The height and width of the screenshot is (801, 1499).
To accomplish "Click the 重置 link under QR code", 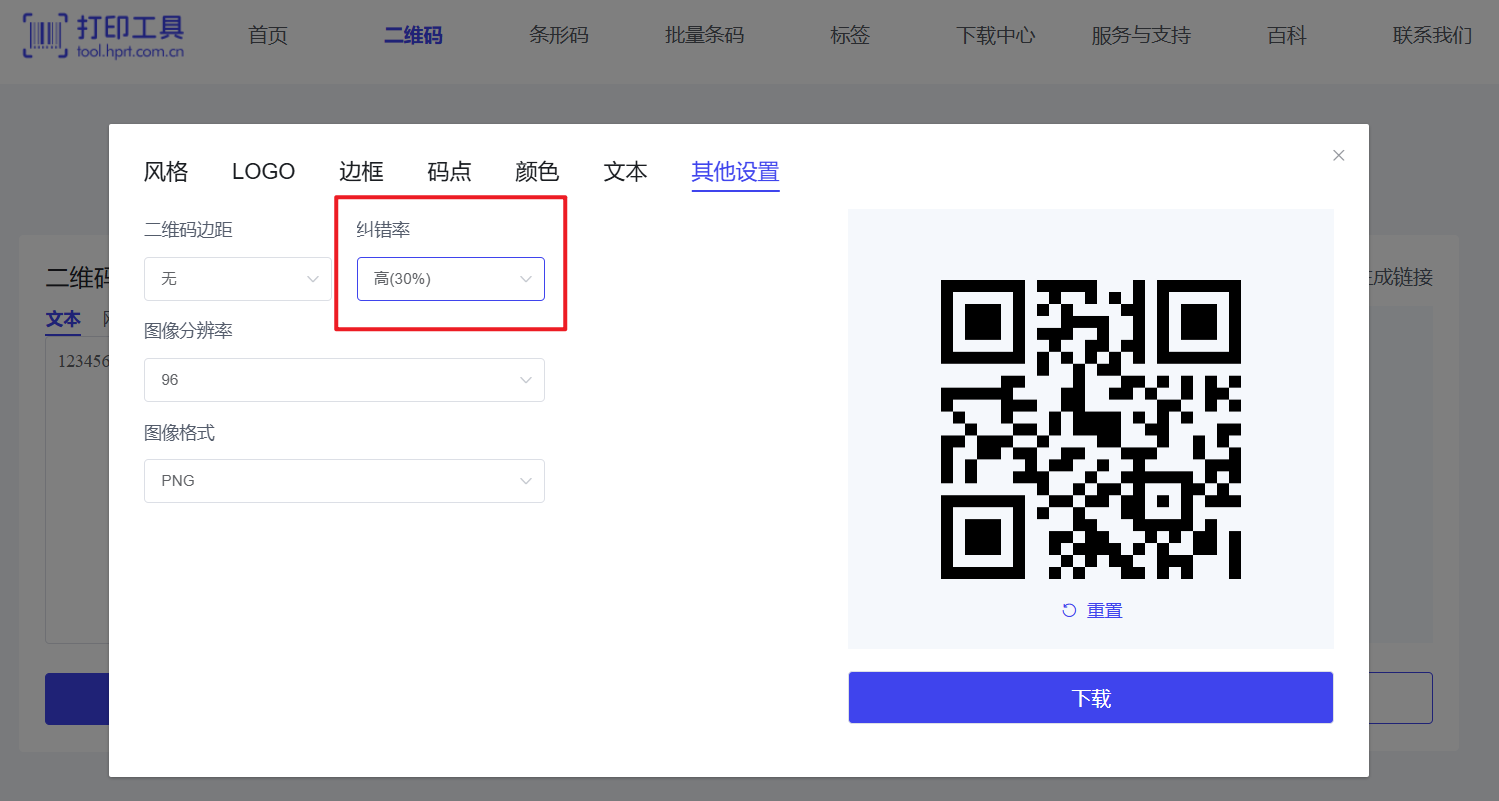I will (x=1105, y=610).
